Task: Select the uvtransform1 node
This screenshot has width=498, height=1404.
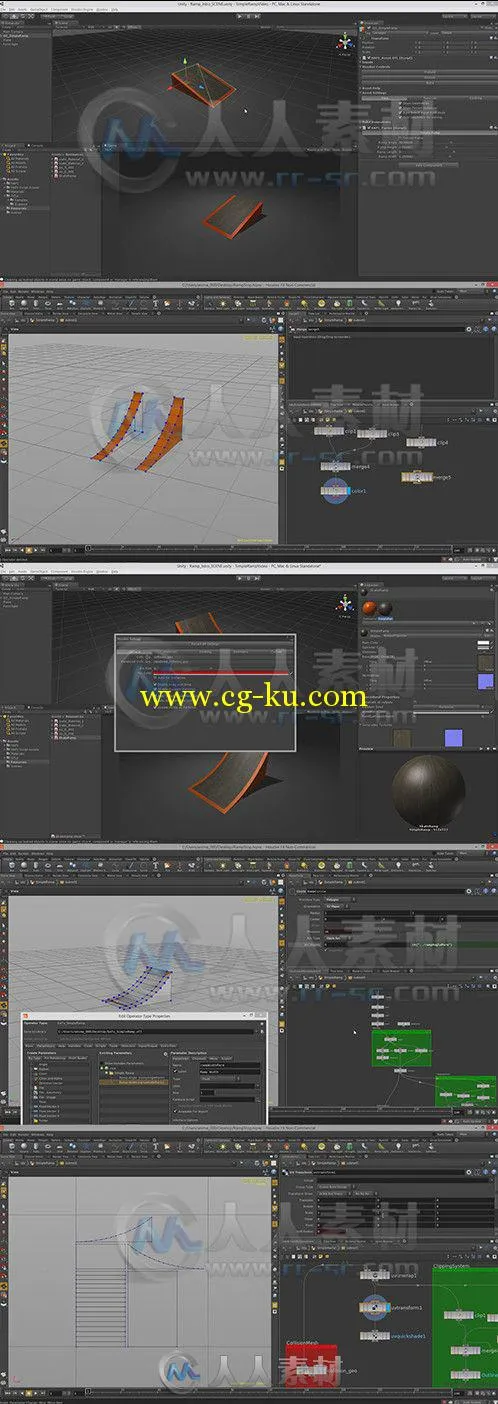Action: (x=373, y=1305)
